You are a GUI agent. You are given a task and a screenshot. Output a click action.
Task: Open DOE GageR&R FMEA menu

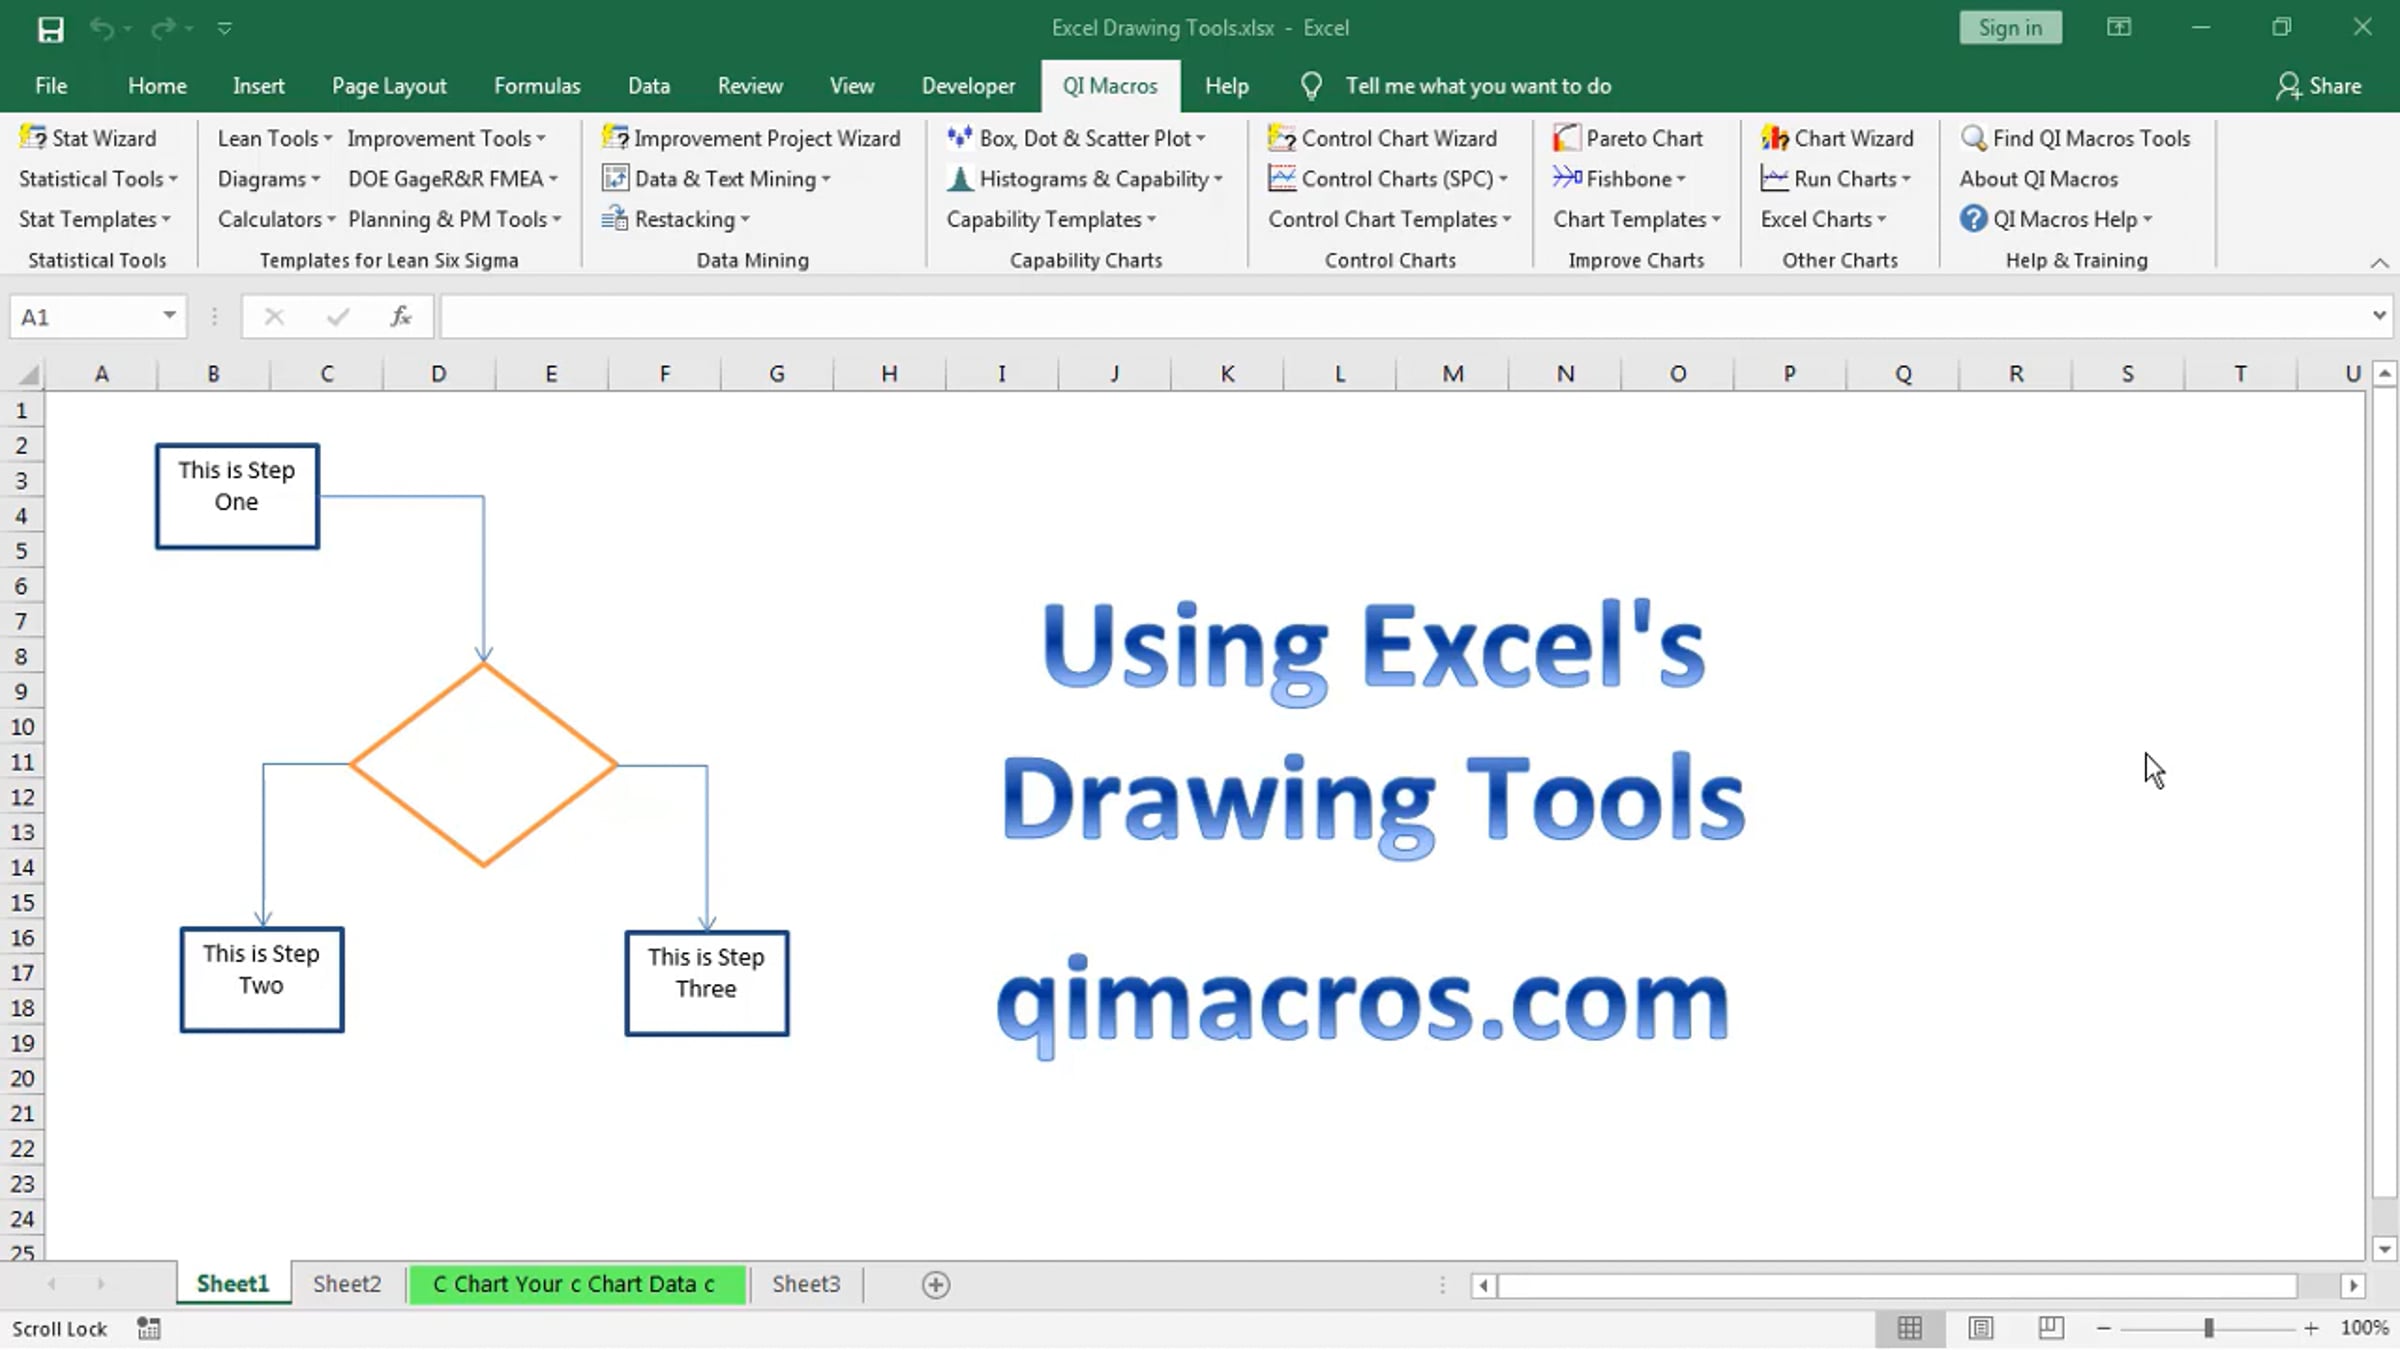point(453,179)
